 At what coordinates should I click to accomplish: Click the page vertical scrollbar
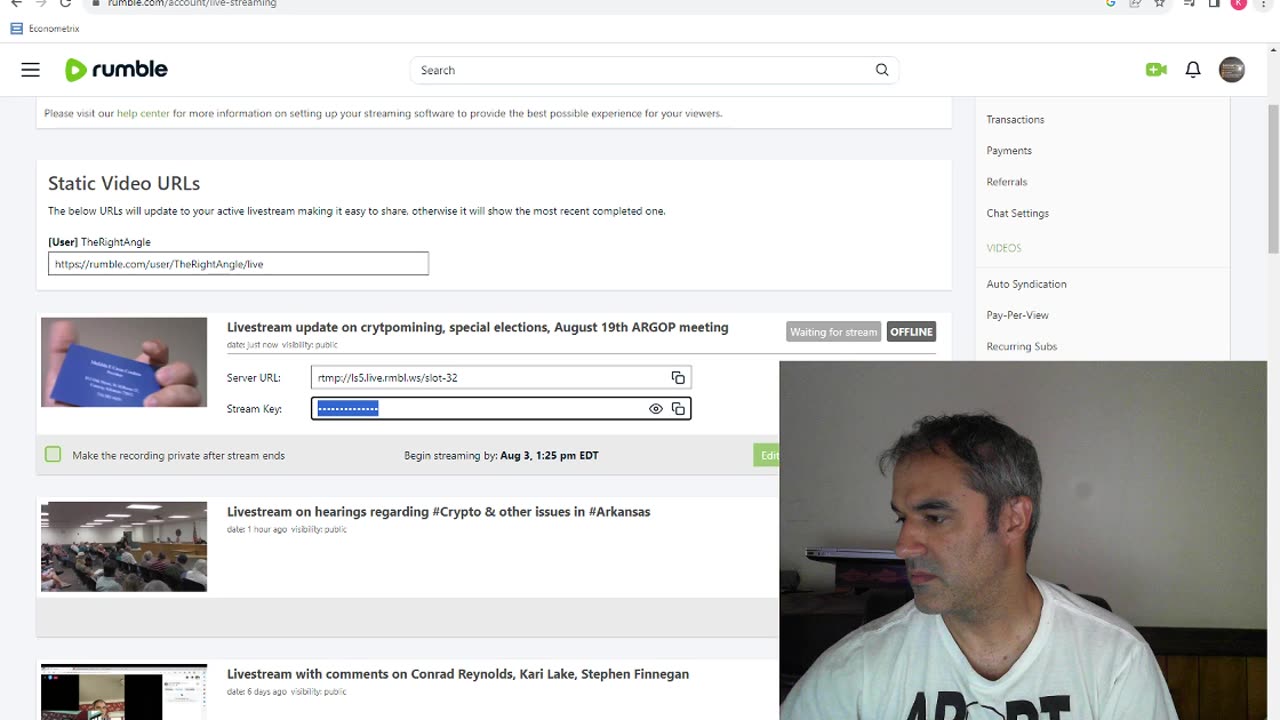pyautogui.click(x=1273, y=180)
